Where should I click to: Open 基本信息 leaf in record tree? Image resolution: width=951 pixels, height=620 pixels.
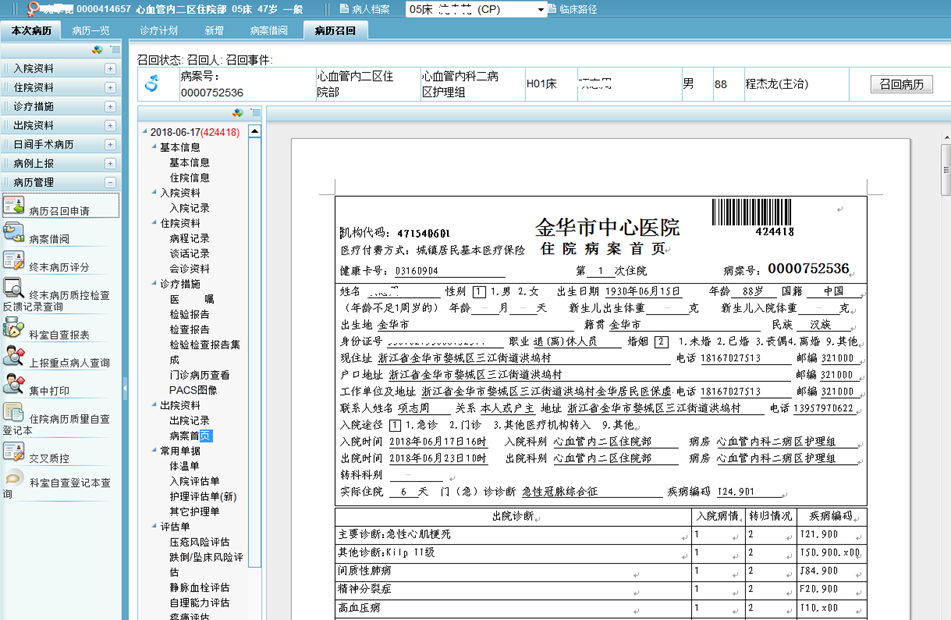(x=189, y=163)
